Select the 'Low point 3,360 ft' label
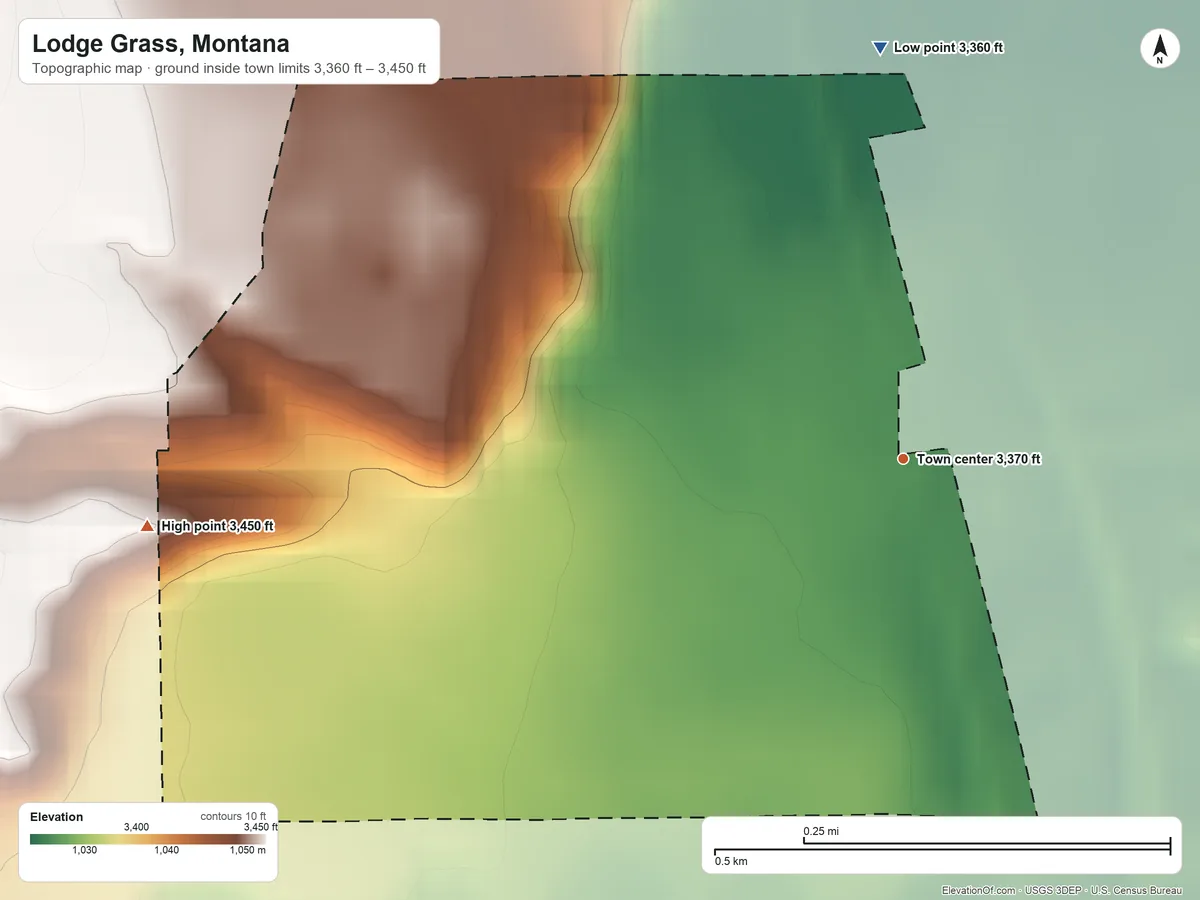 click(948, 48)
